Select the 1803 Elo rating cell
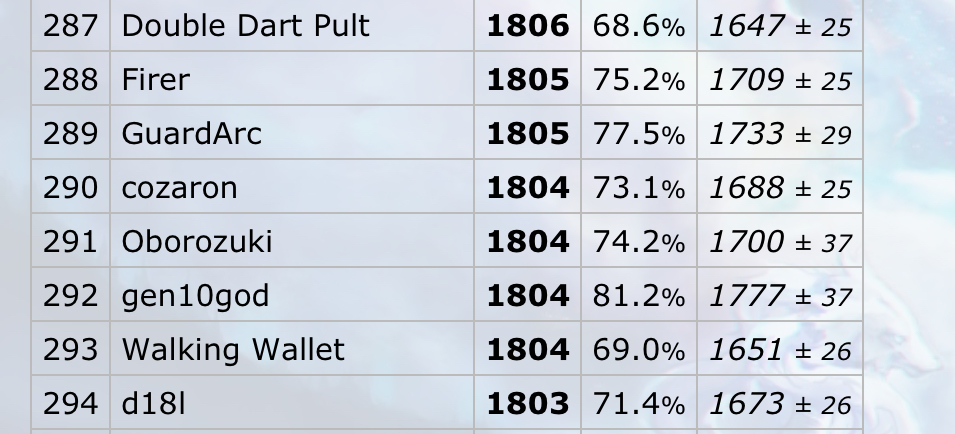 527,403
